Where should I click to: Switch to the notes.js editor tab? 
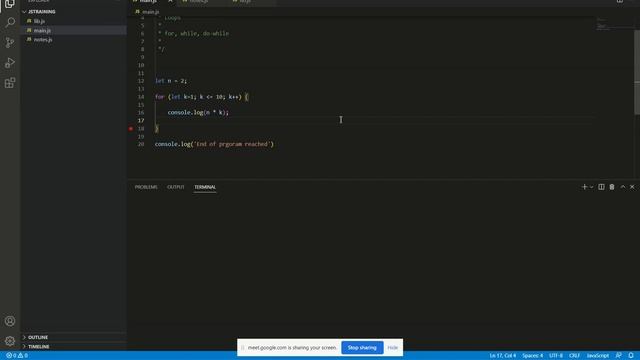click(199, 2)
